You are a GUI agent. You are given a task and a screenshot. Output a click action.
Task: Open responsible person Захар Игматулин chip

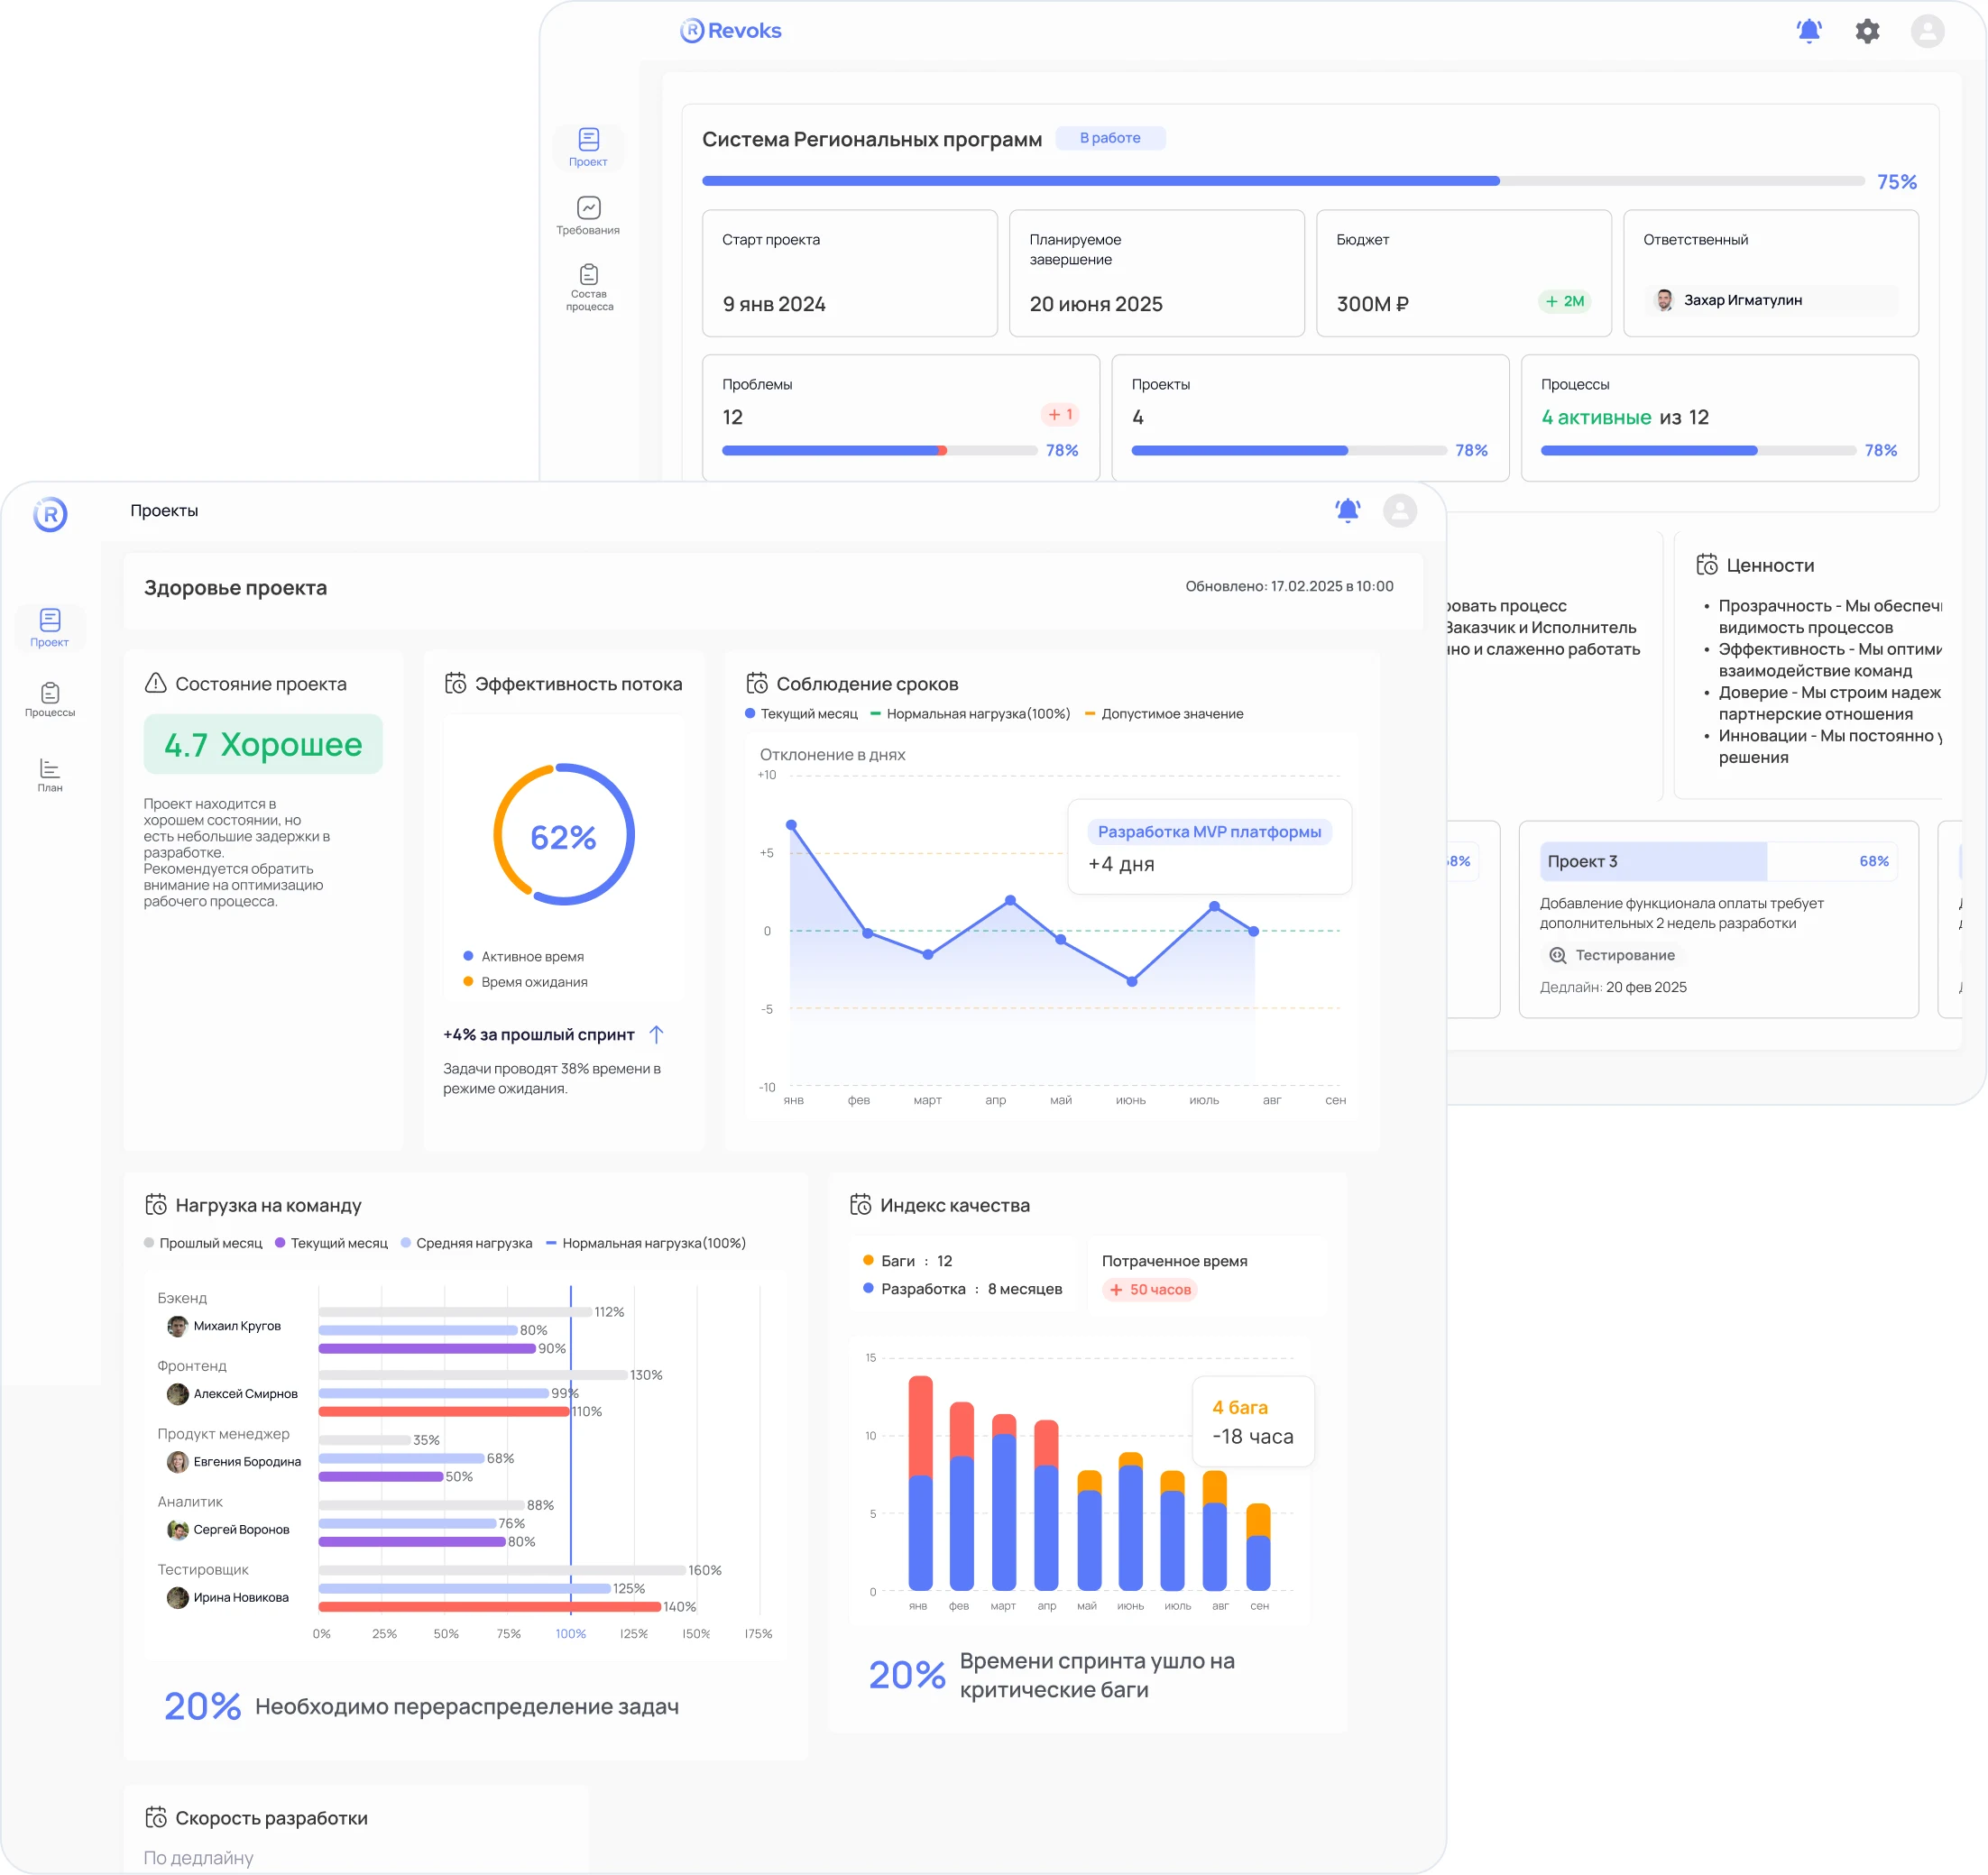tap(1770, 300)
